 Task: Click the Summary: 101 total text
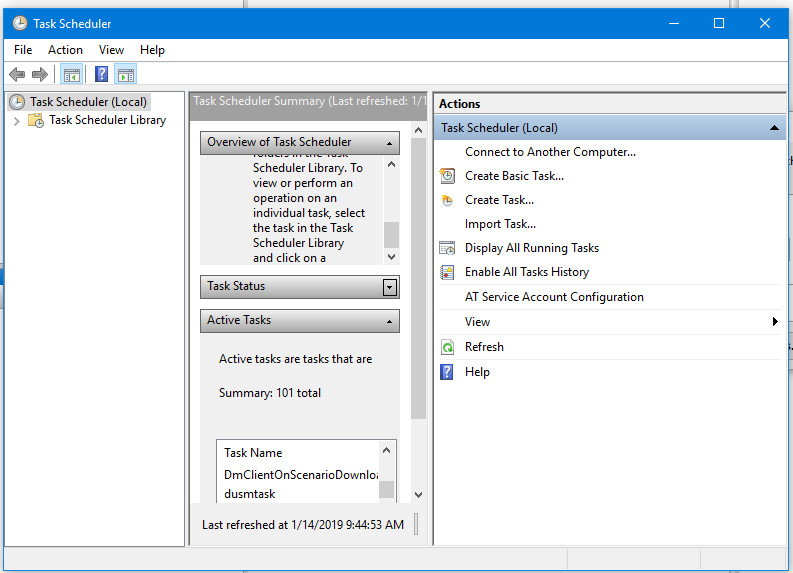pos(270,393)
